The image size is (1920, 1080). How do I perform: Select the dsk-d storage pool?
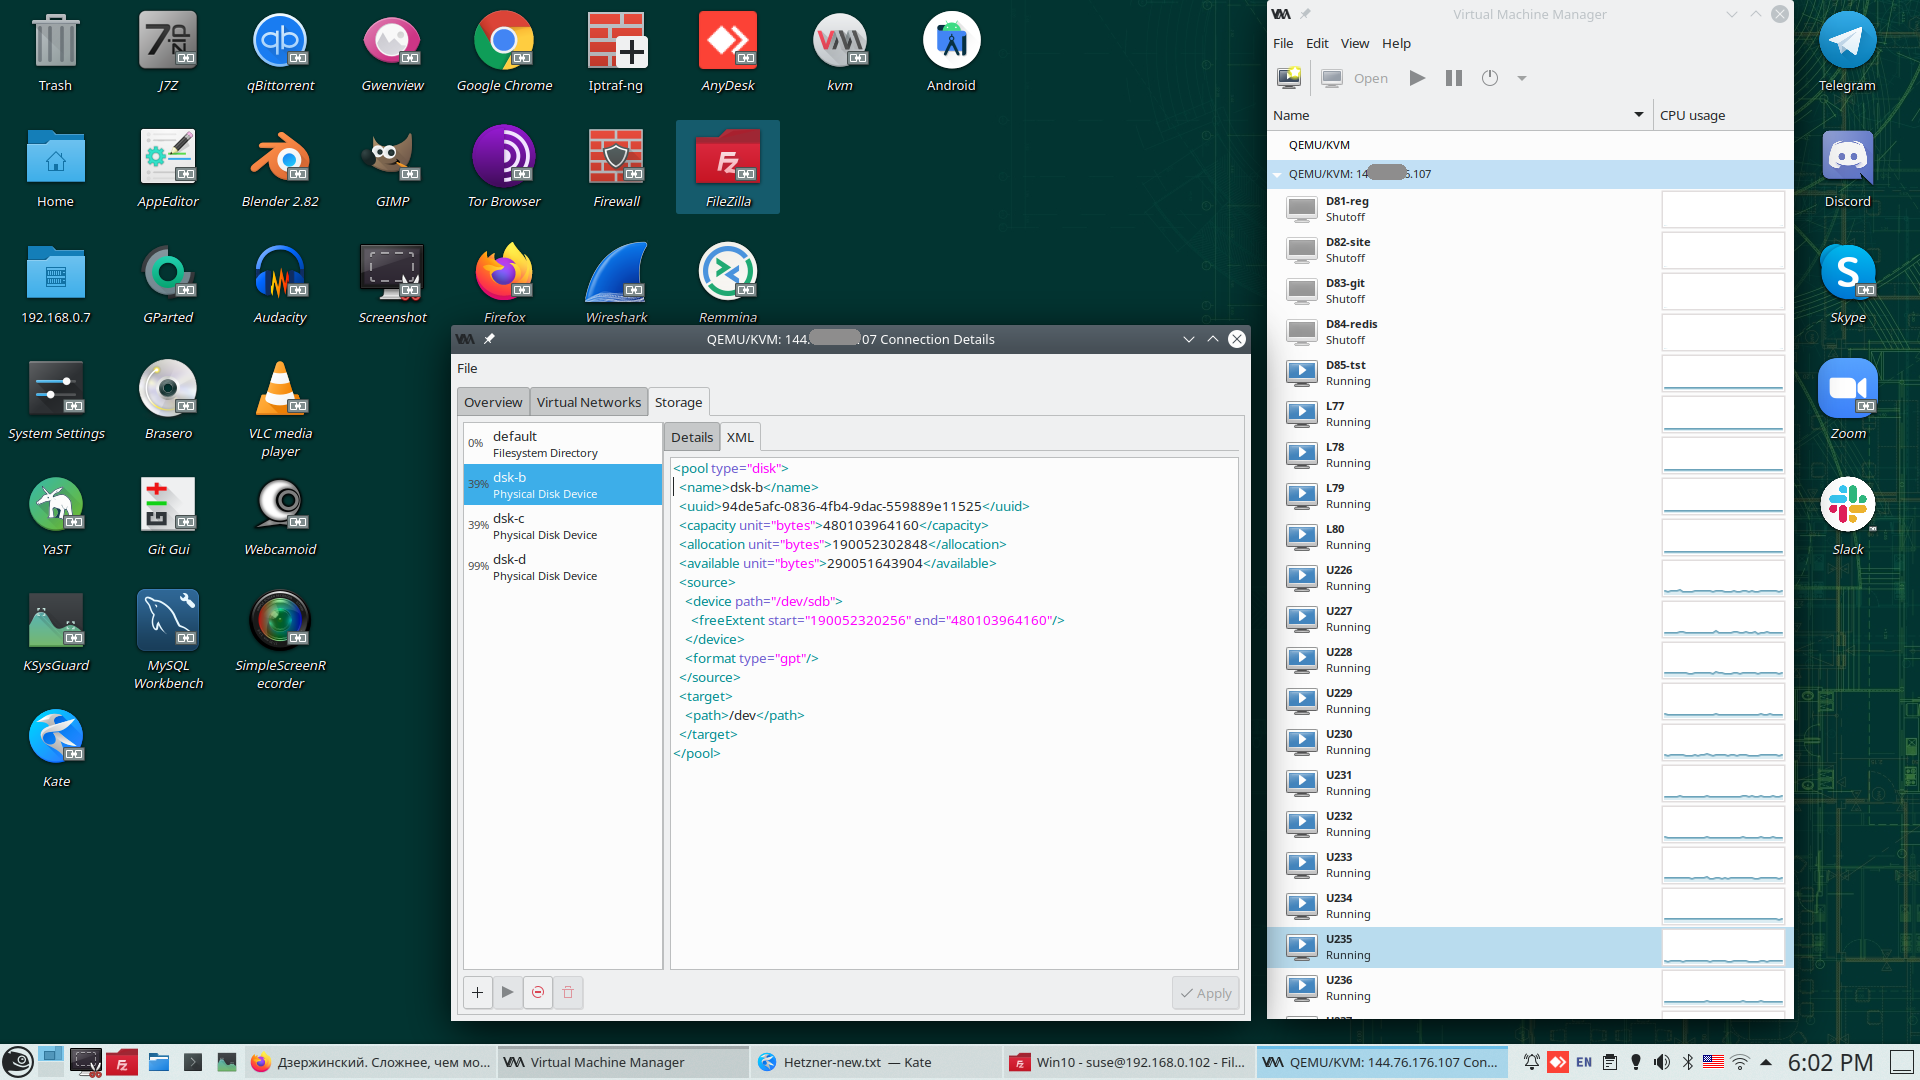545,567
